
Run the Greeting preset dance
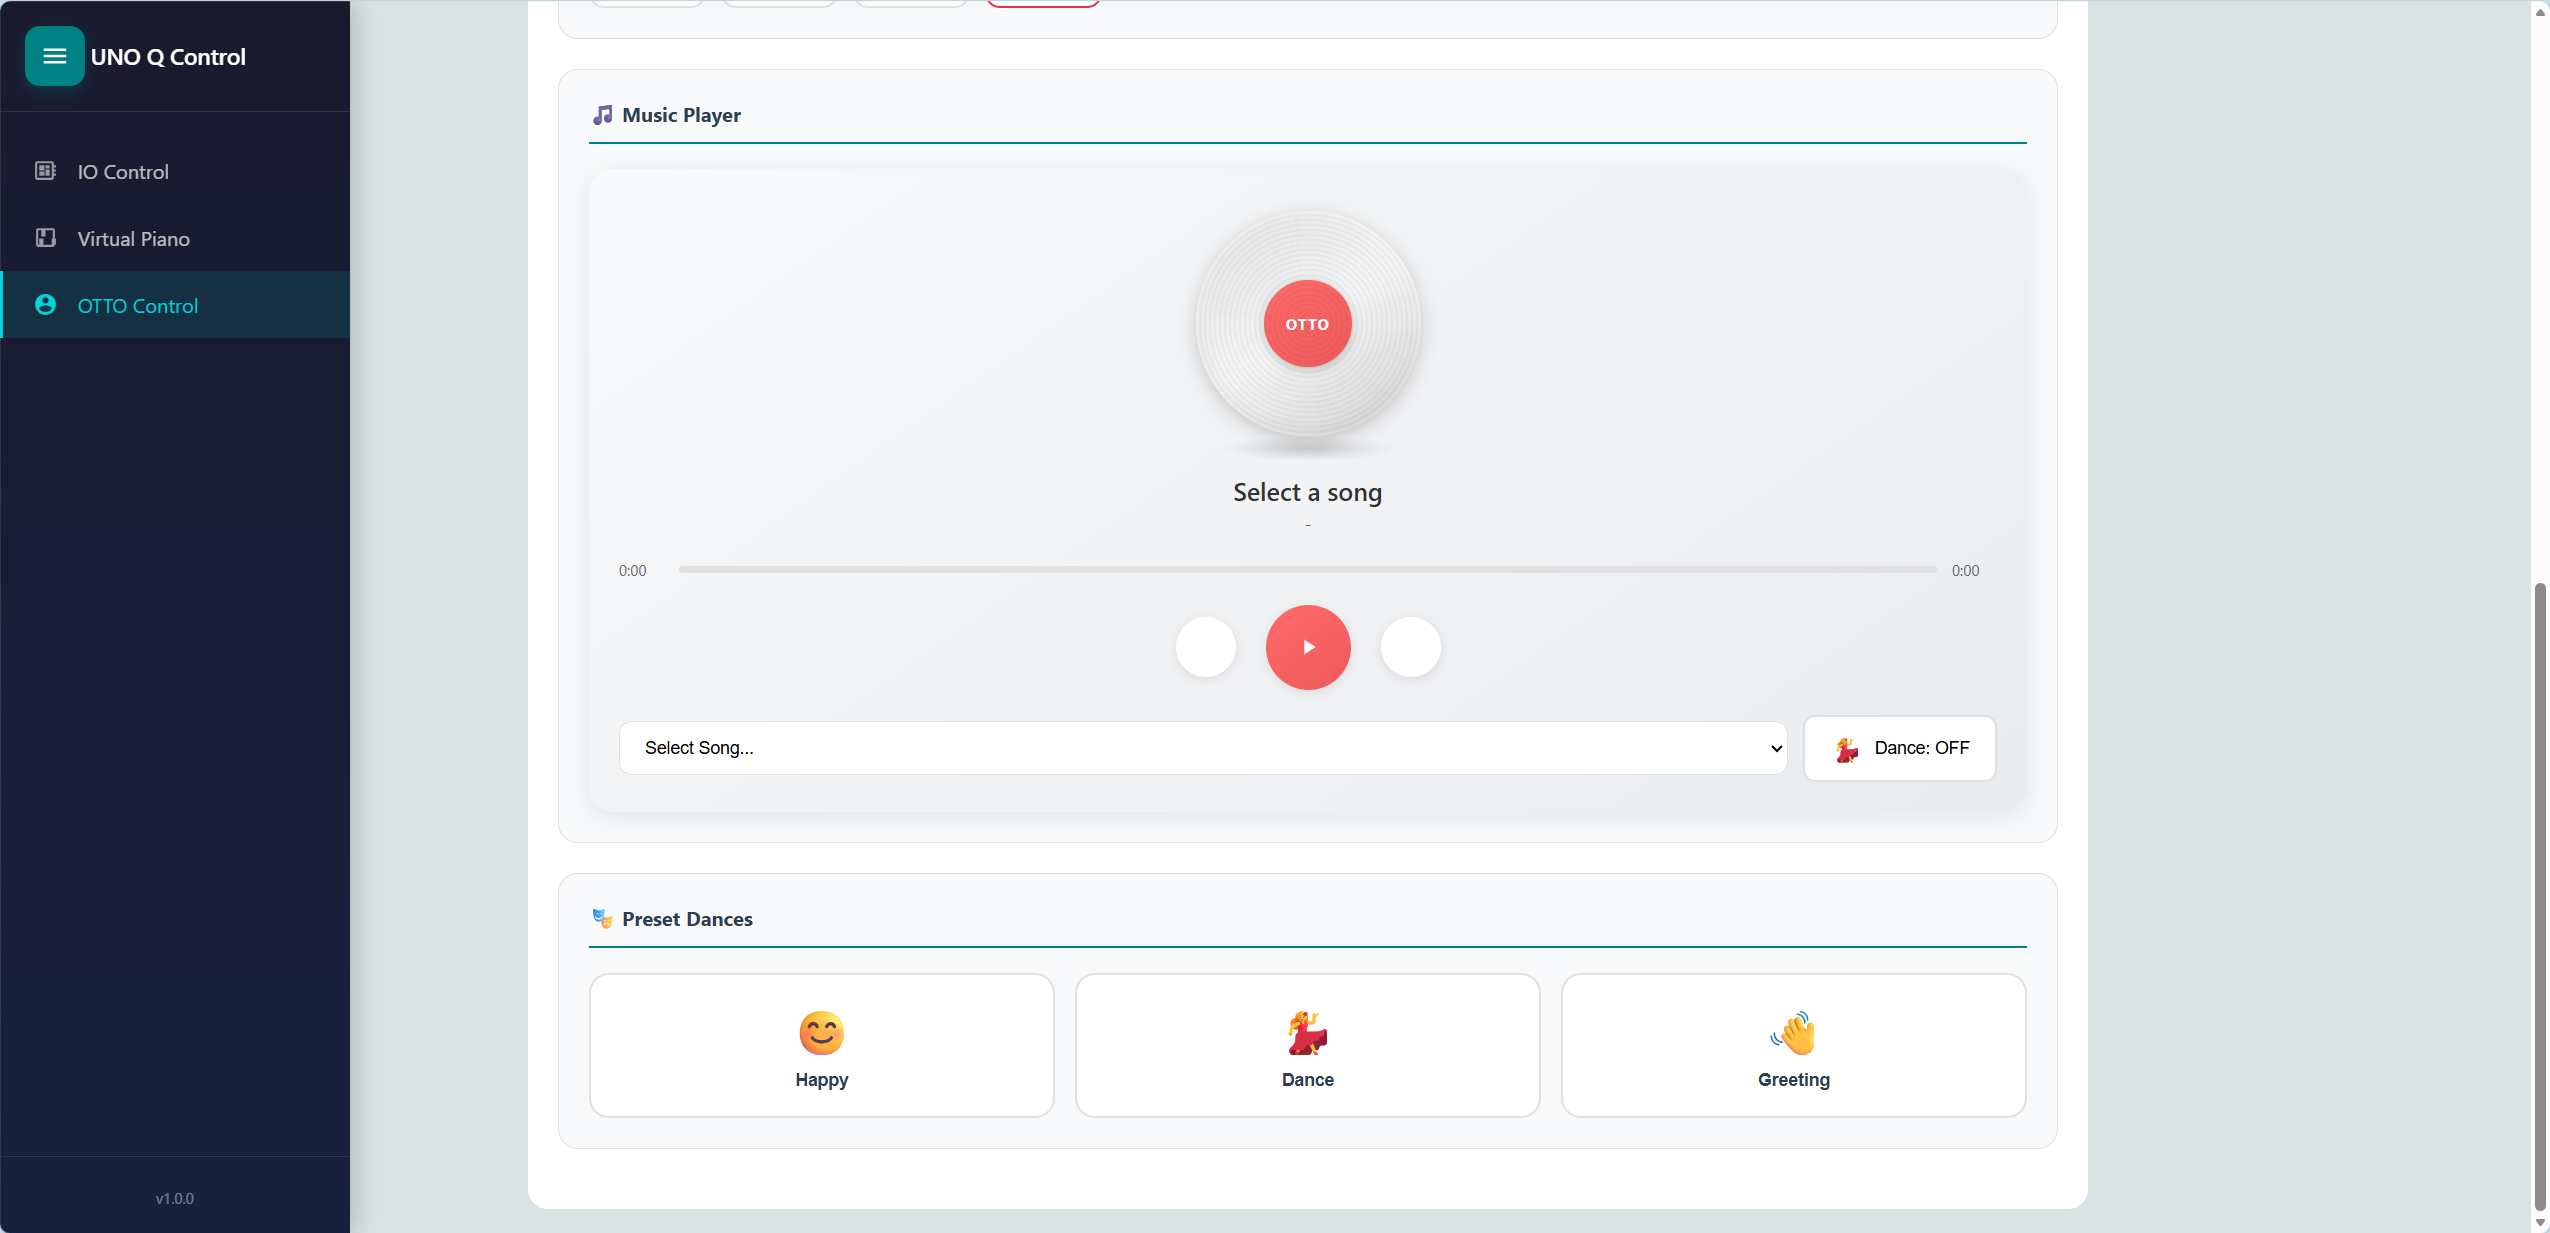[1793, 1045]
